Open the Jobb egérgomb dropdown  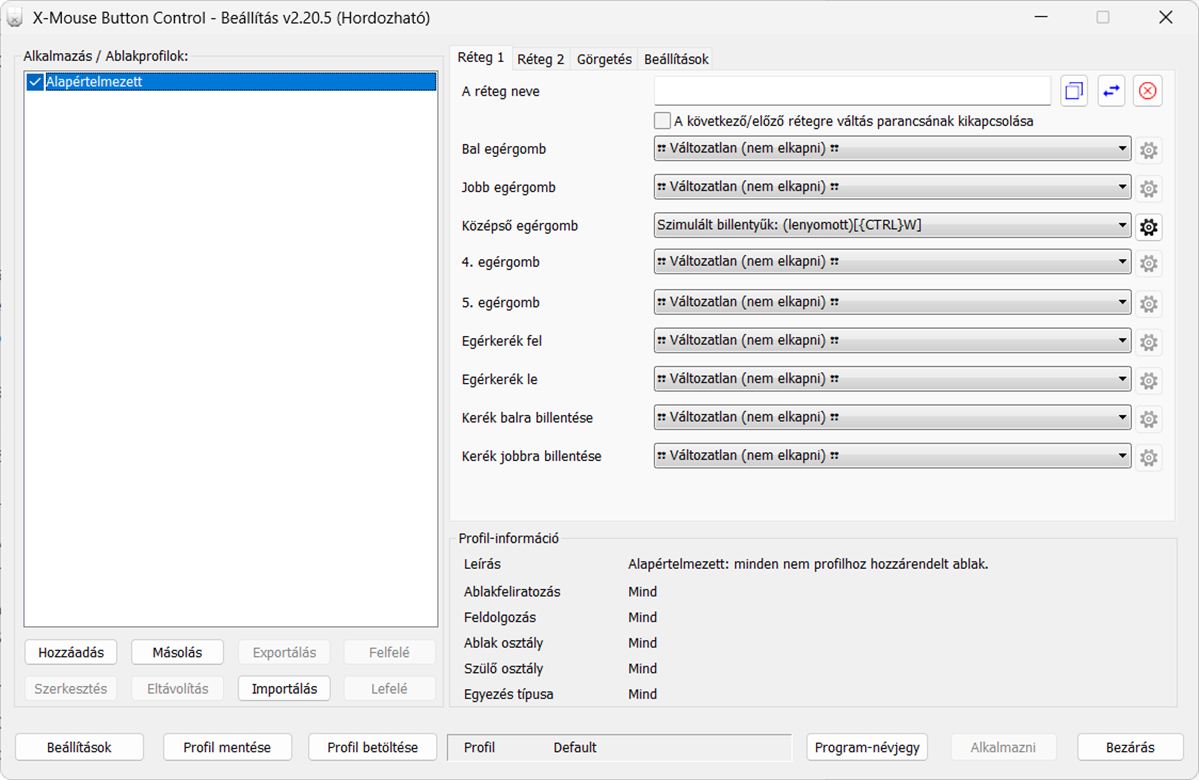[x=892, y=187]
